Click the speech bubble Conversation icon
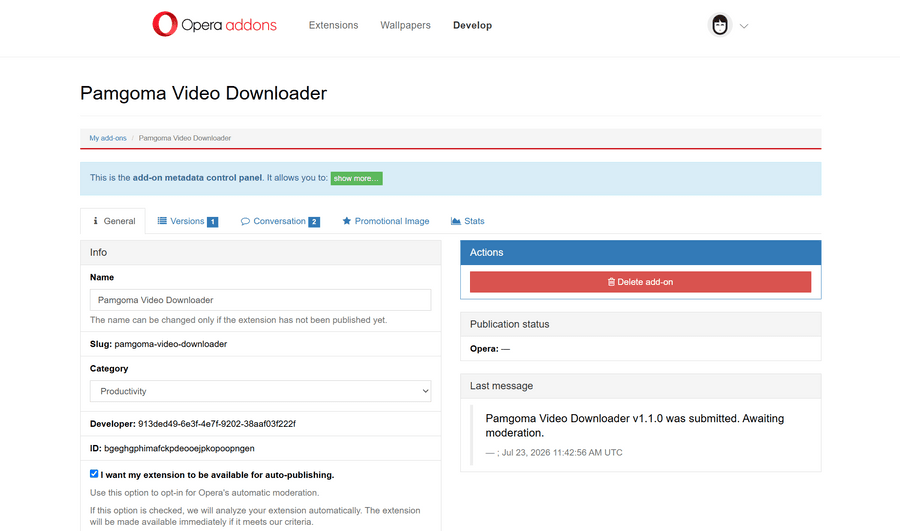Screen dimensions: 900x531 click(245, 221)
